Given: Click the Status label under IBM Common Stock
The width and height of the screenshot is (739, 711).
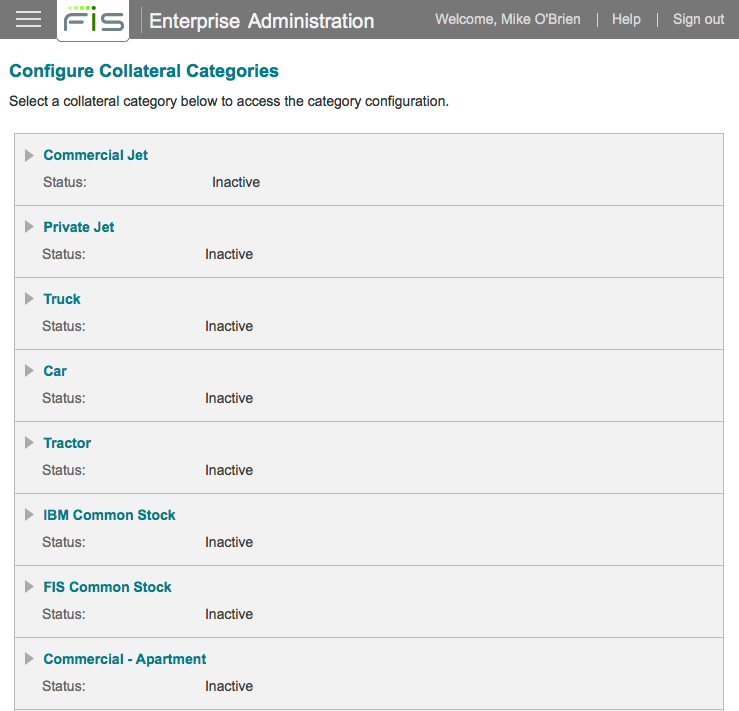Looking at the screenshot, I should click(64, 542).
